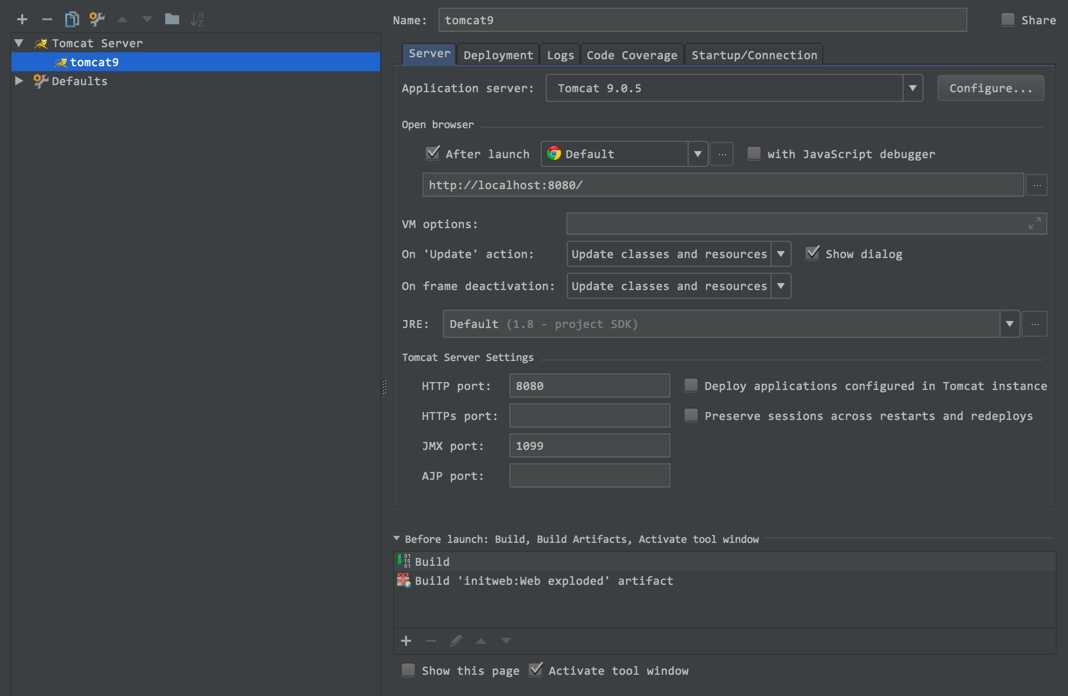
Task: Select tomcat9 configuration in tree
Action: coord(195,62)
